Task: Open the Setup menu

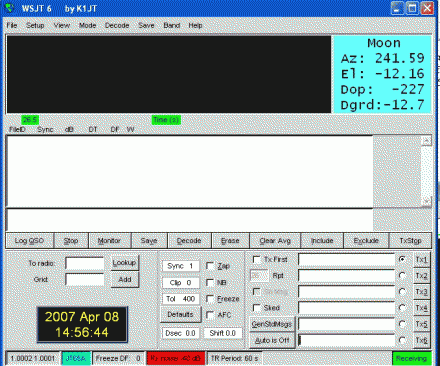Action: pos(35,25)
